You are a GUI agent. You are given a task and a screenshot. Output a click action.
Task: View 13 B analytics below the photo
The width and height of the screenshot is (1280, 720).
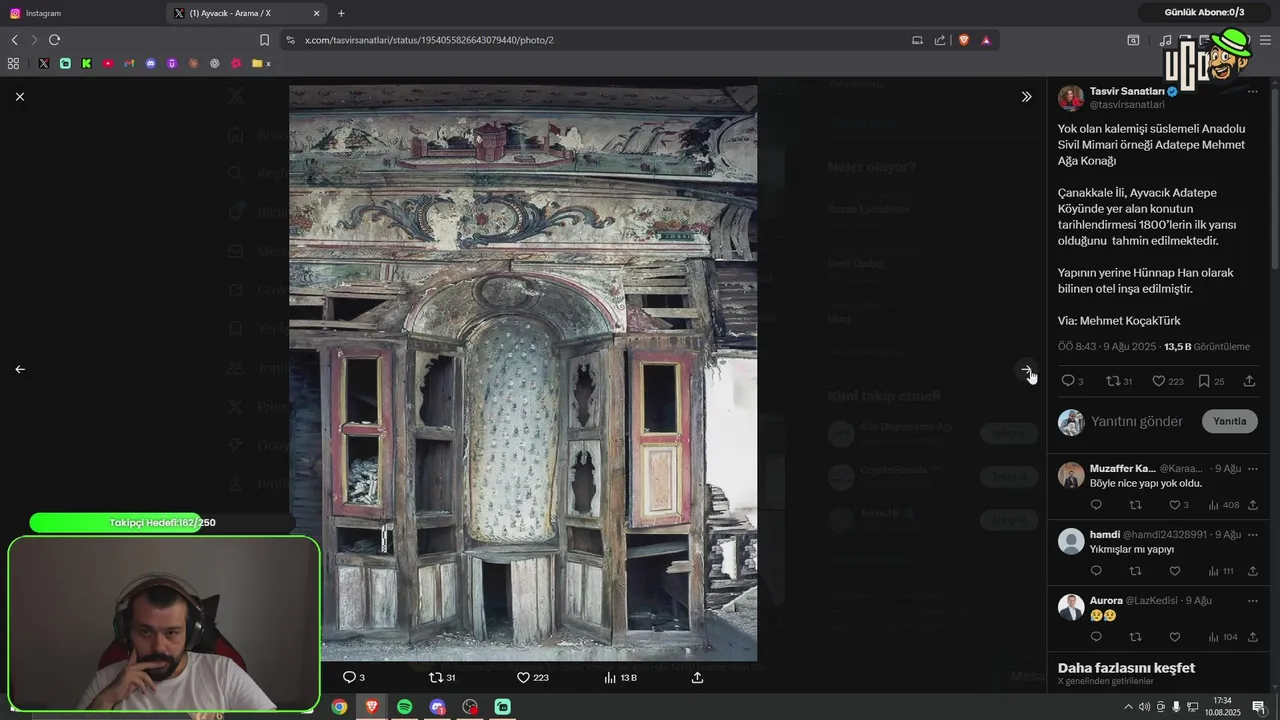[x=620, y=677]
